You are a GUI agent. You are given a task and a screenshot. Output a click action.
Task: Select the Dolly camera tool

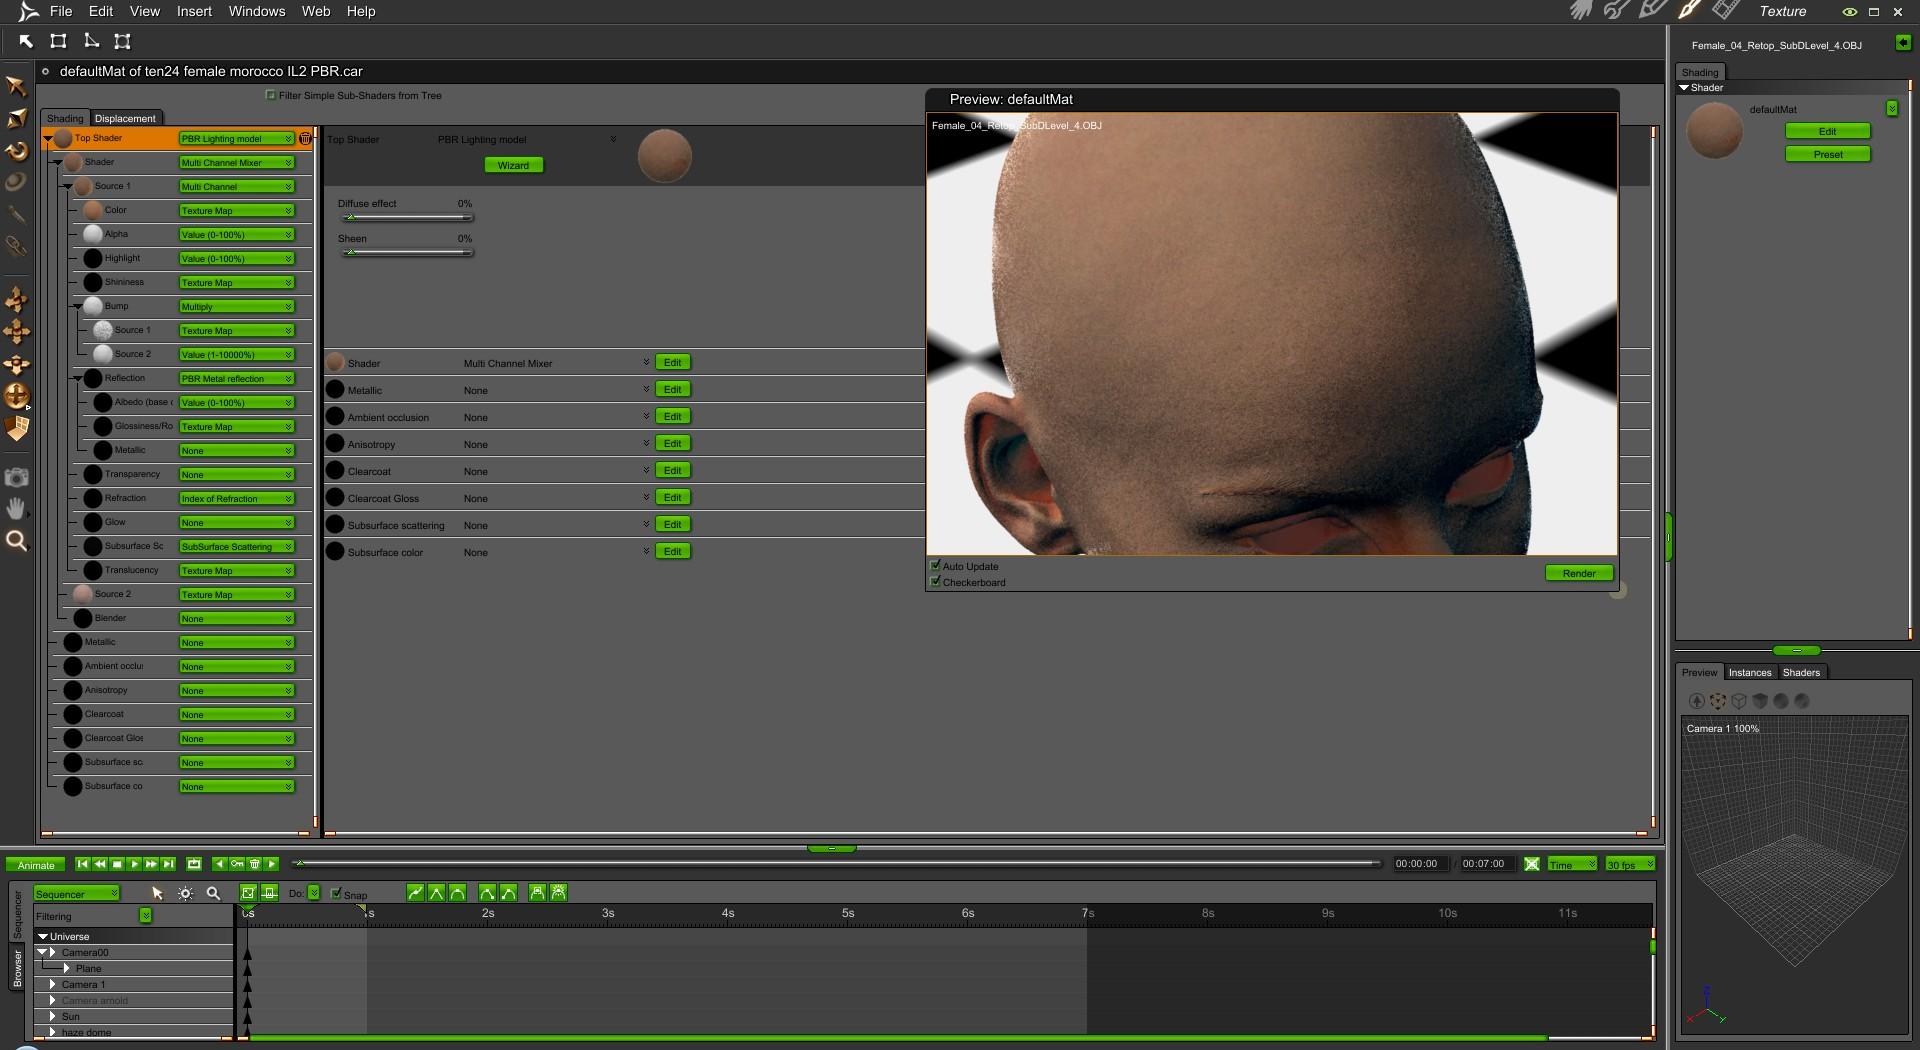click(x=16, y=299)
